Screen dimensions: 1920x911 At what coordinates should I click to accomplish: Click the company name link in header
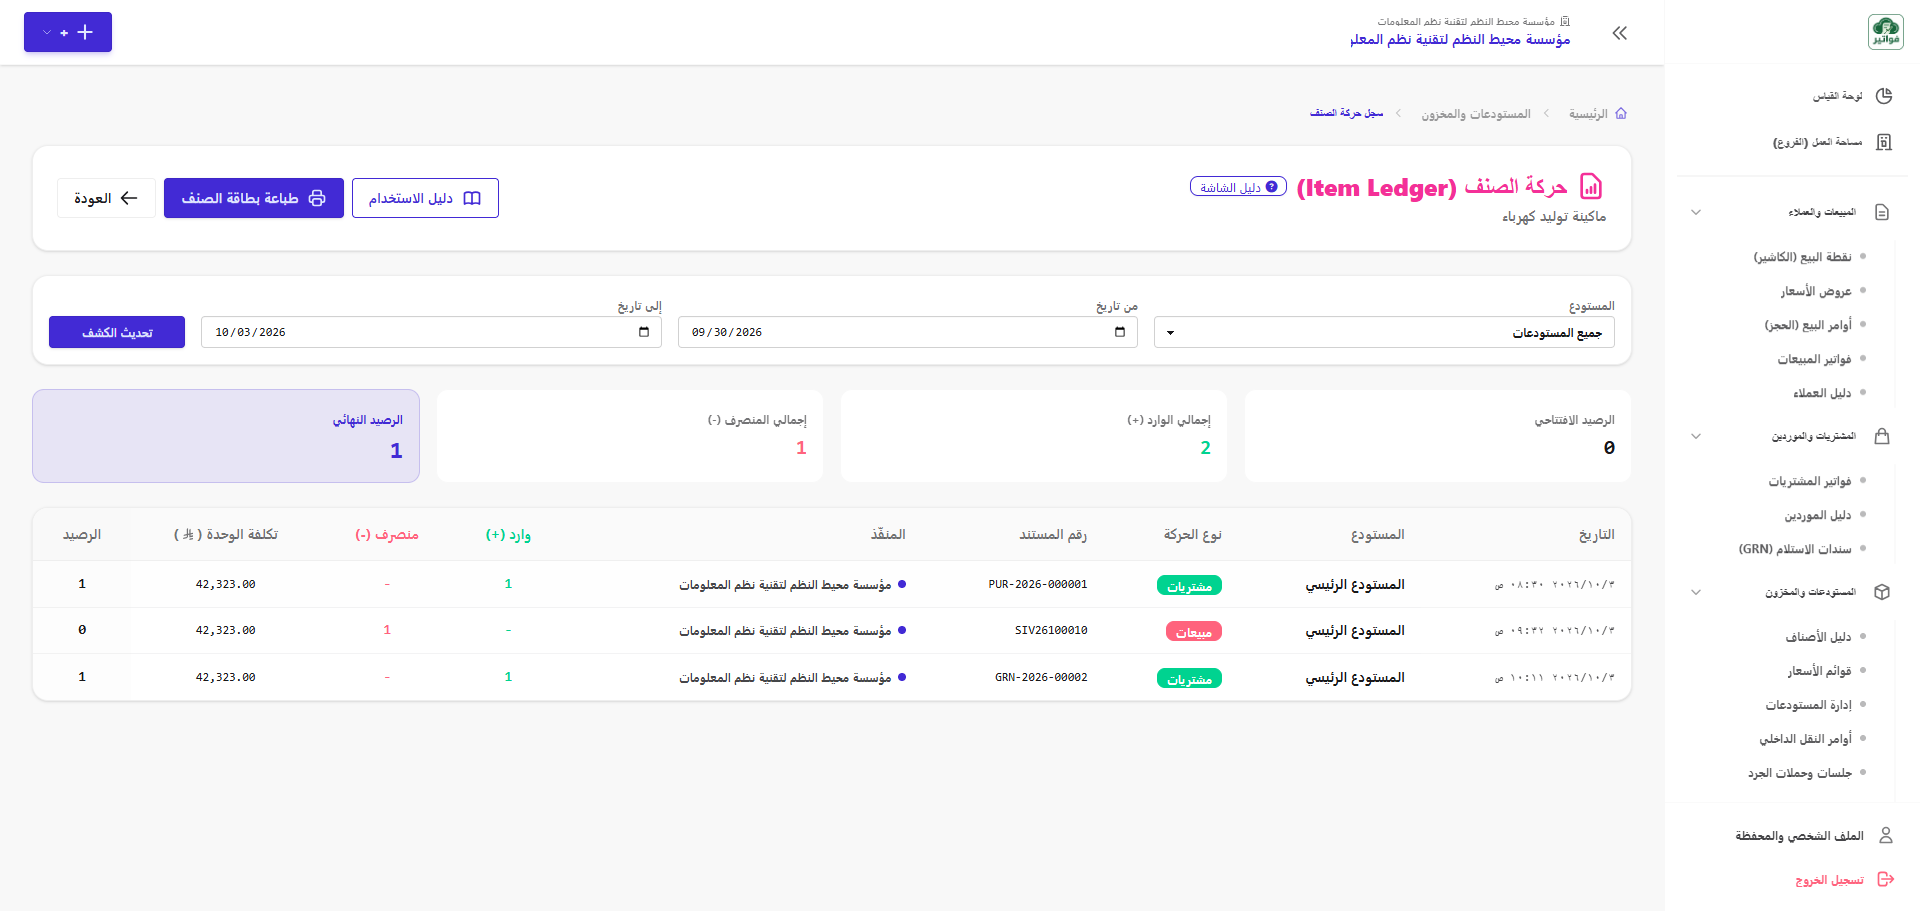(x=1460, y=39)
